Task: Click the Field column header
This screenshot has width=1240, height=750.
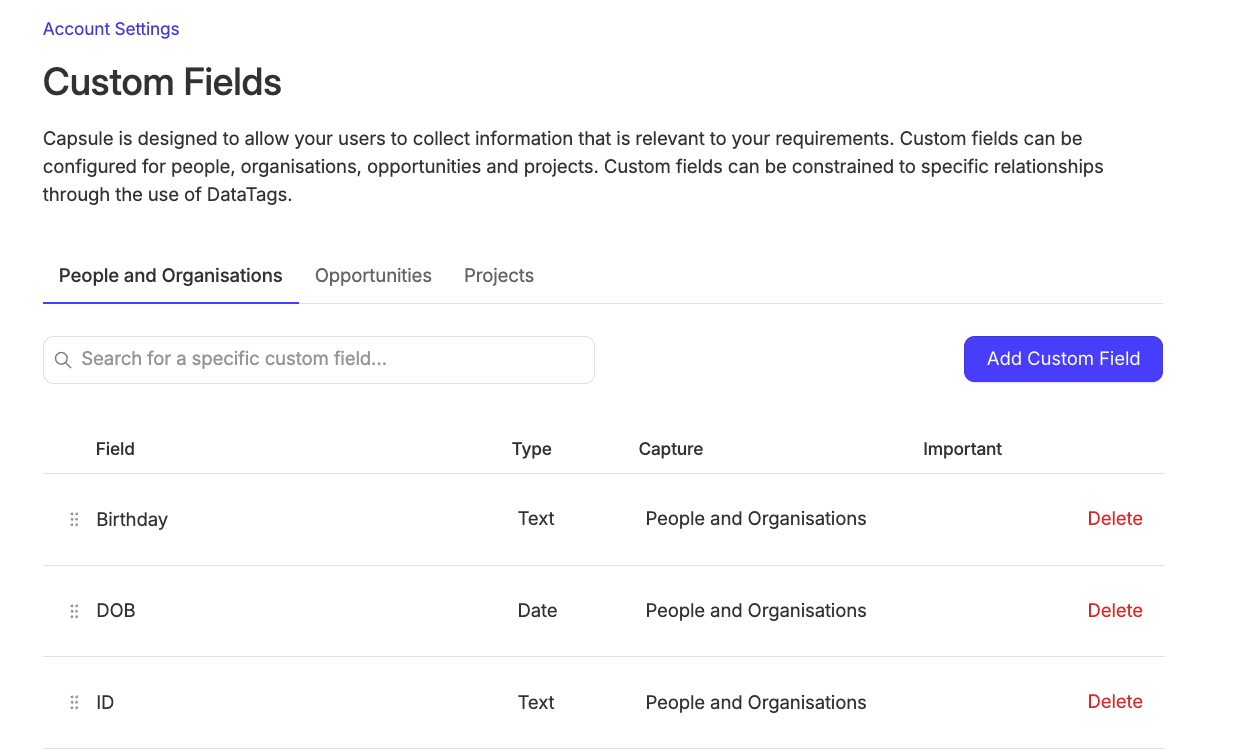Action: click(115, 449)
